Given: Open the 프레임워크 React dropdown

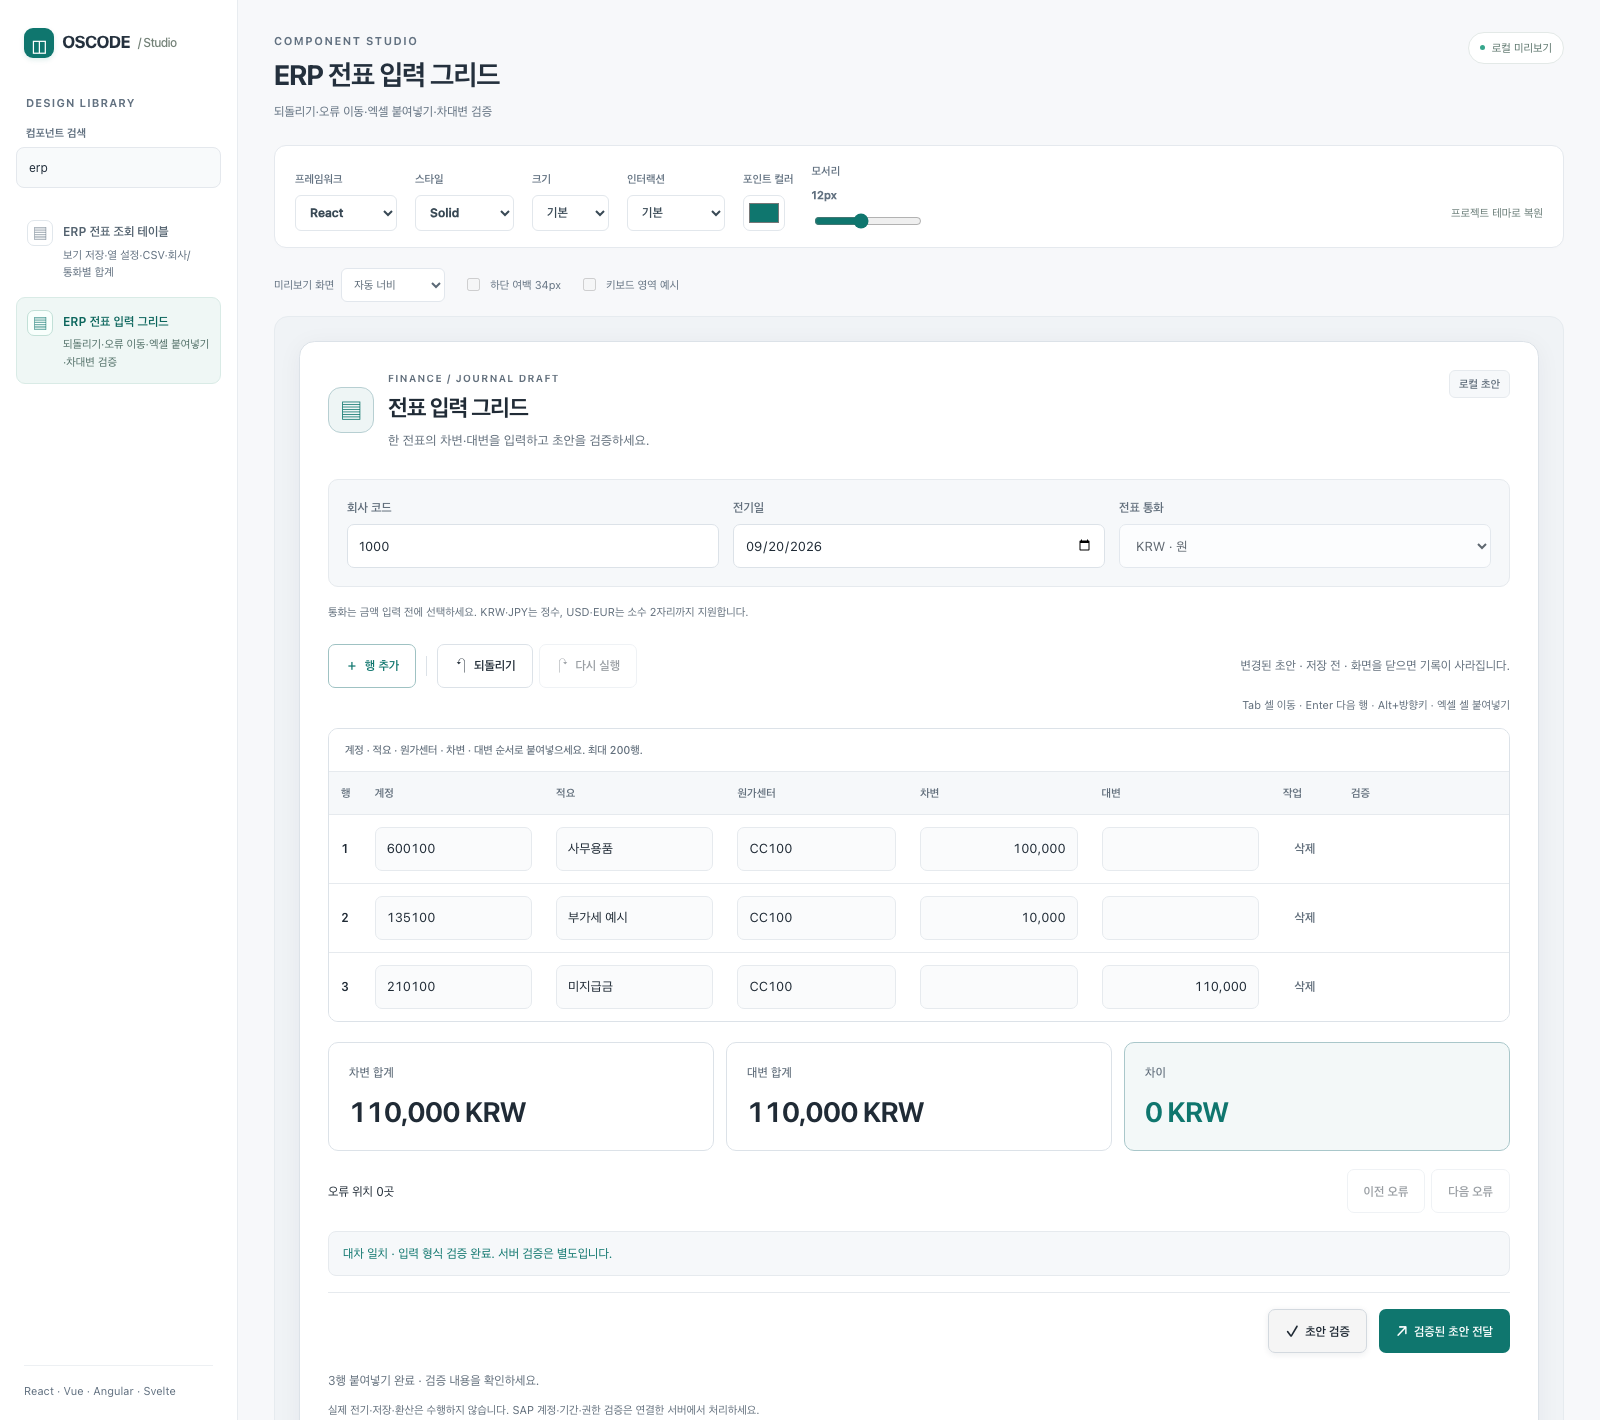Looking at the screenshot, I should tap(346, 213).
